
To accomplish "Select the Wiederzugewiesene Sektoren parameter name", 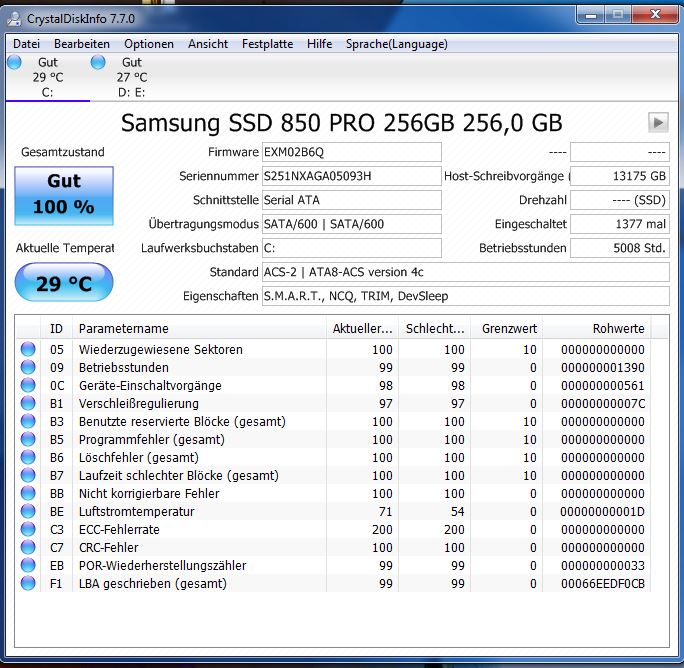I will tap(161, 349).
